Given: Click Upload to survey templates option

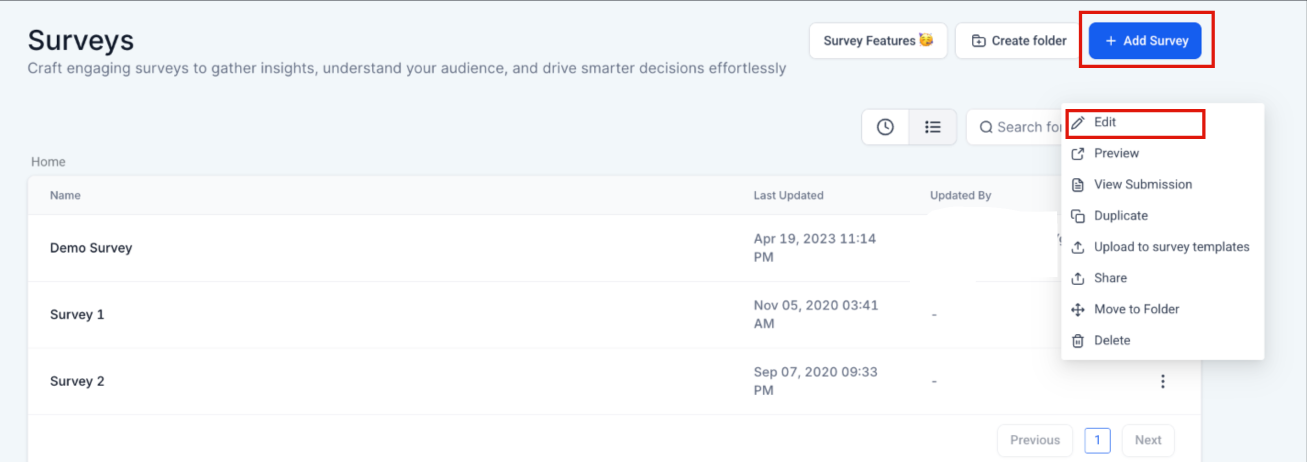Looking at the screenshot, I should point(1171,247).
